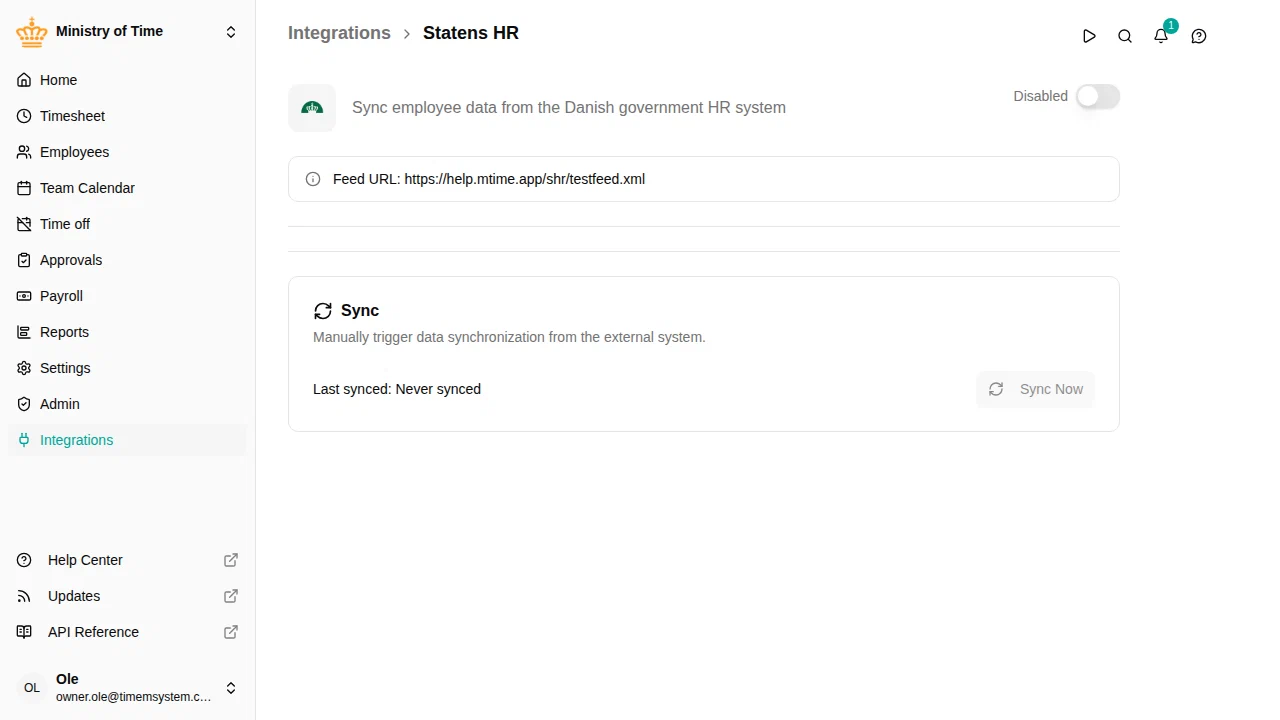Open Team Calendar in sidebar
Screen dimensions: 1280x720
pos(127,188)
